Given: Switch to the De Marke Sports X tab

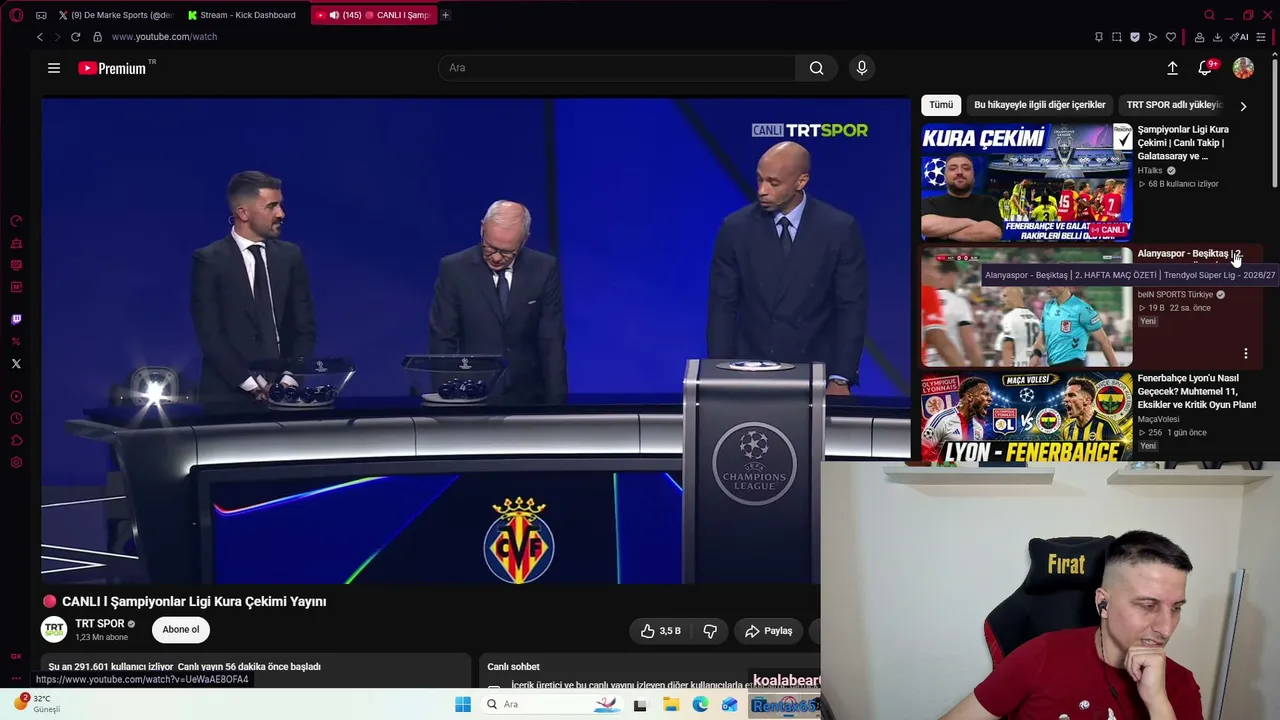Looking at the screenshot, I should pos(115,15).
